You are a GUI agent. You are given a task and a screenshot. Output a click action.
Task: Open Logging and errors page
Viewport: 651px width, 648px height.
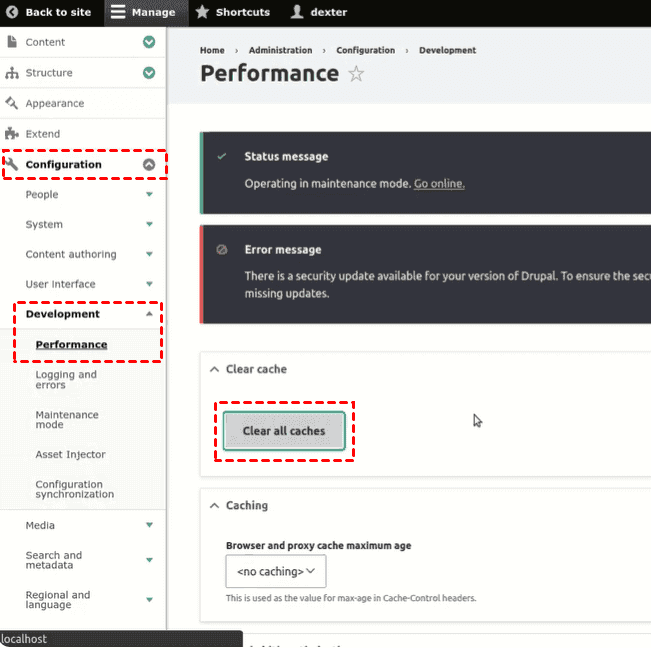(x=66, y=379)
